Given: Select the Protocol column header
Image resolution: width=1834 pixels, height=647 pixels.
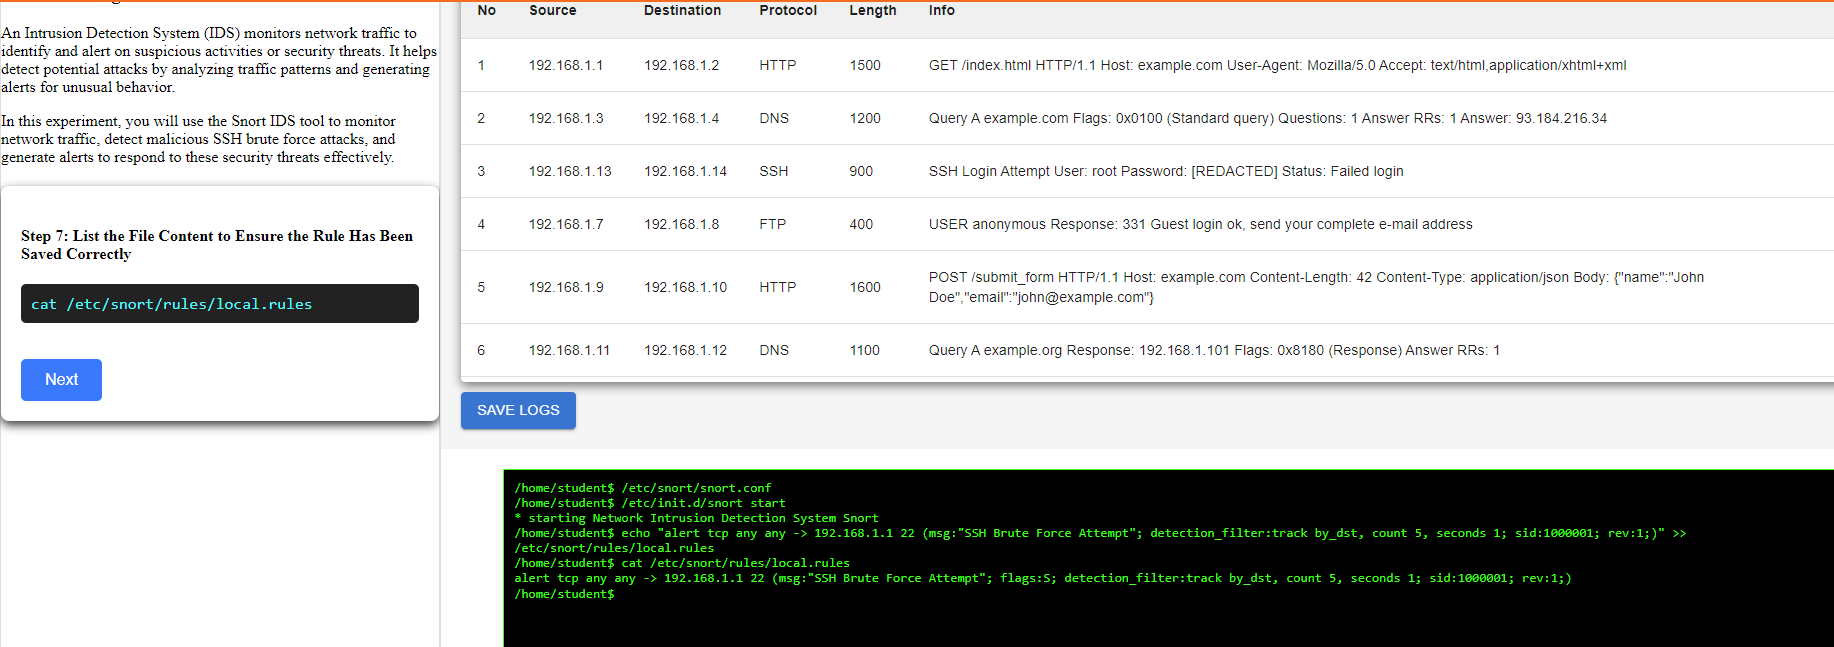Looking at the screenshot, I should pyautogui.click(x=787, y=11).
